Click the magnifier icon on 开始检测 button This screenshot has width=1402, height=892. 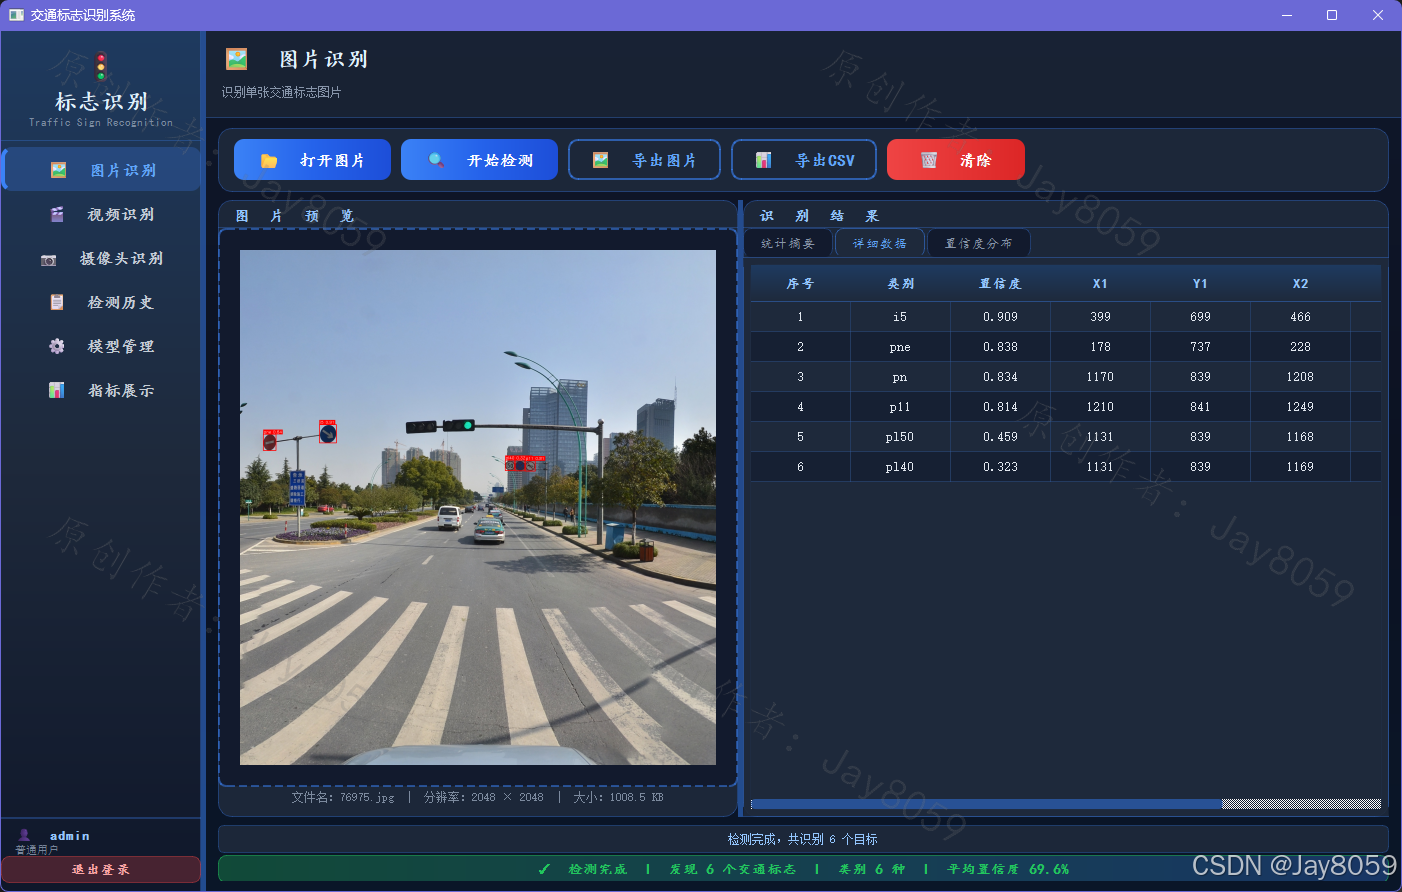tap(436, 160)
